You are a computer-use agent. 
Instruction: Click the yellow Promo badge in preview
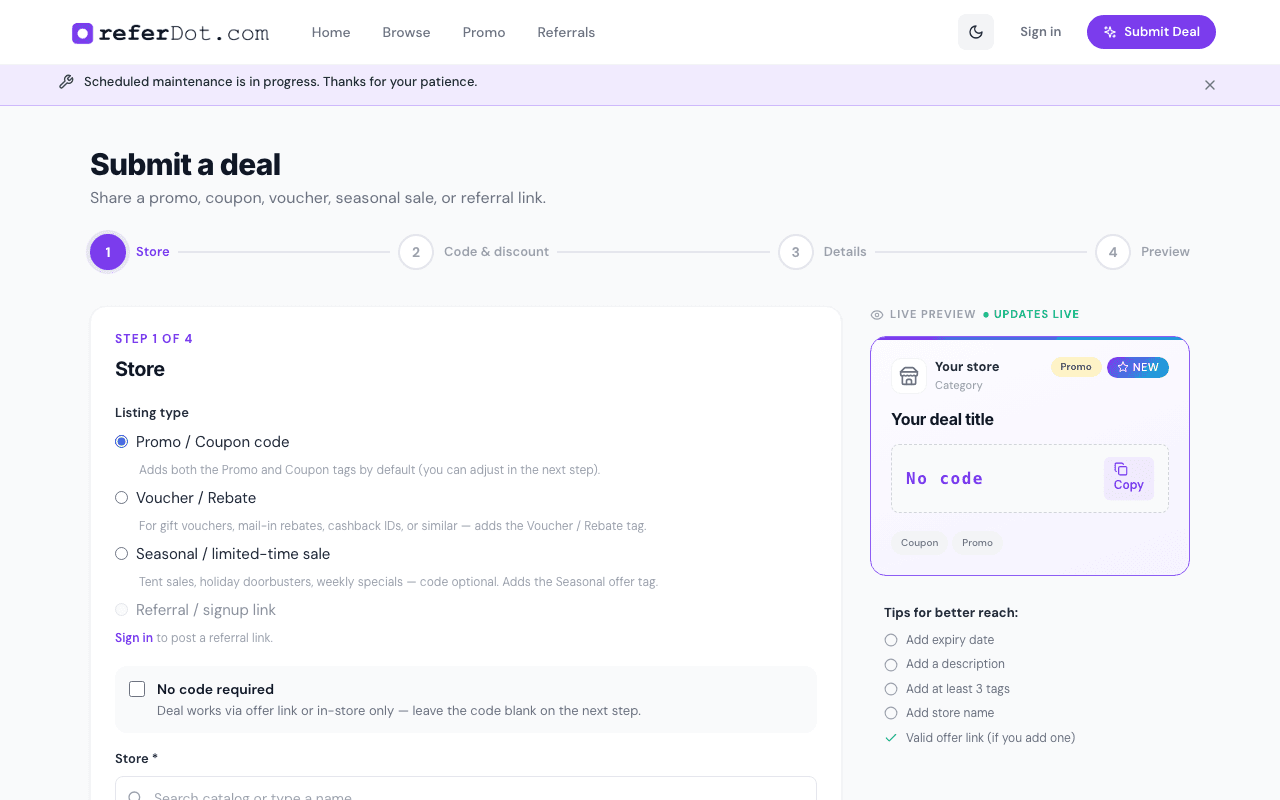pyautogui.click(x=1076, y=367)
